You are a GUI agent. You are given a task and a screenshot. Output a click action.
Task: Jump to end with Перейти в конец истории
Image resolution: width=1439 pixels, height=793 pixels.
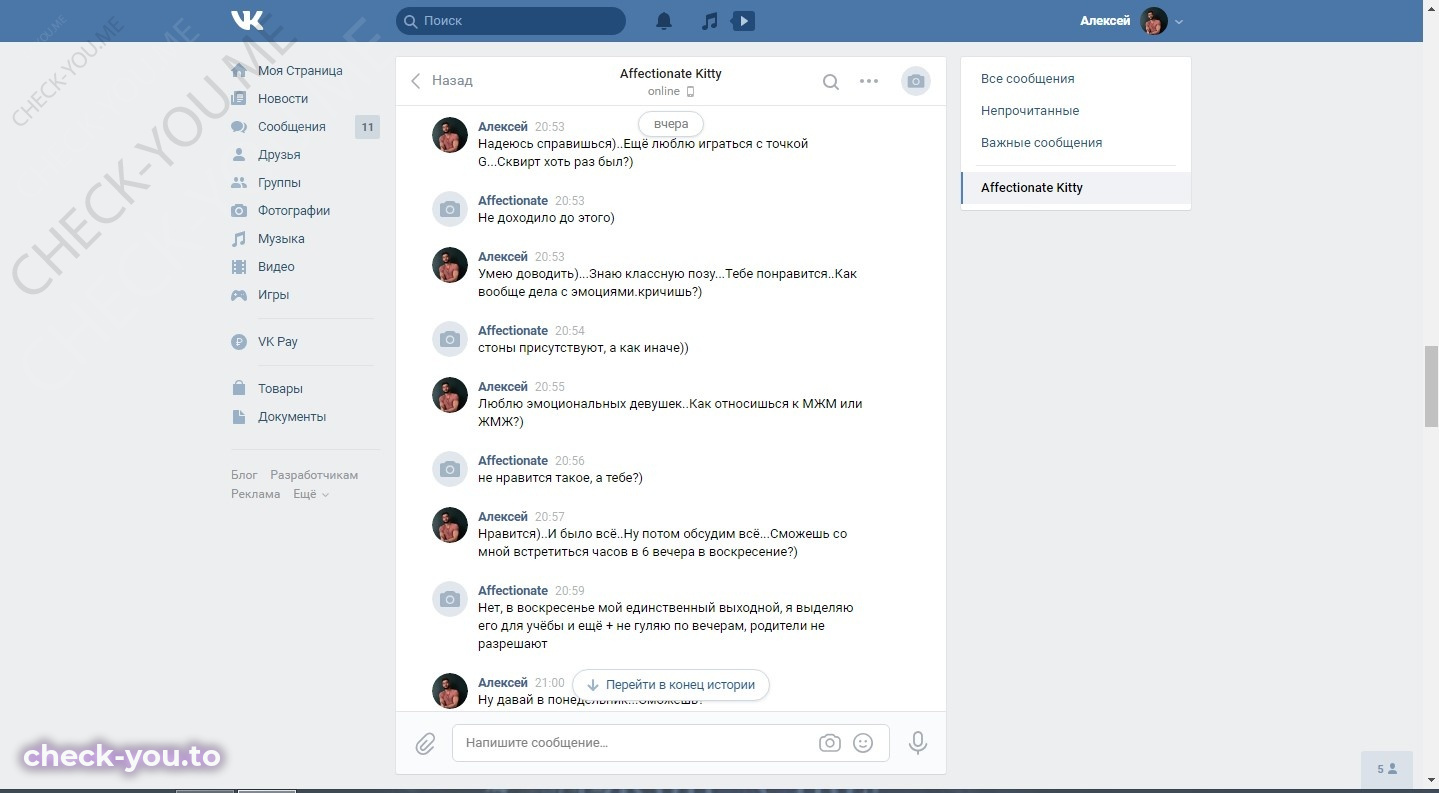tap(671, 685)
